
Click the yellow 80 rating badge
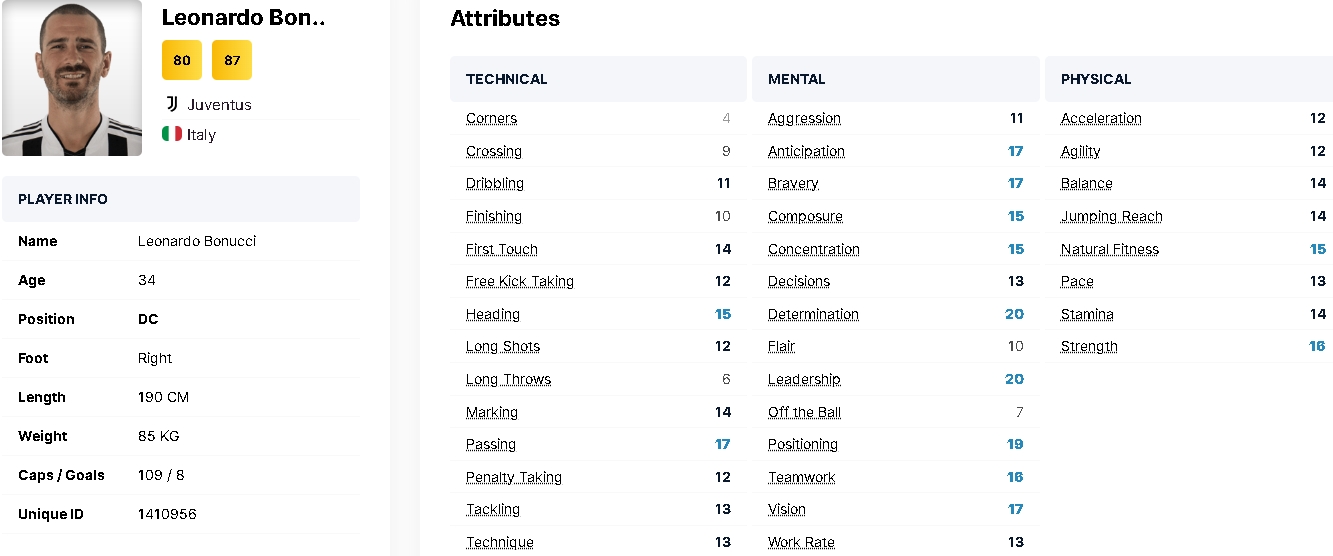(x=182, y=60)
